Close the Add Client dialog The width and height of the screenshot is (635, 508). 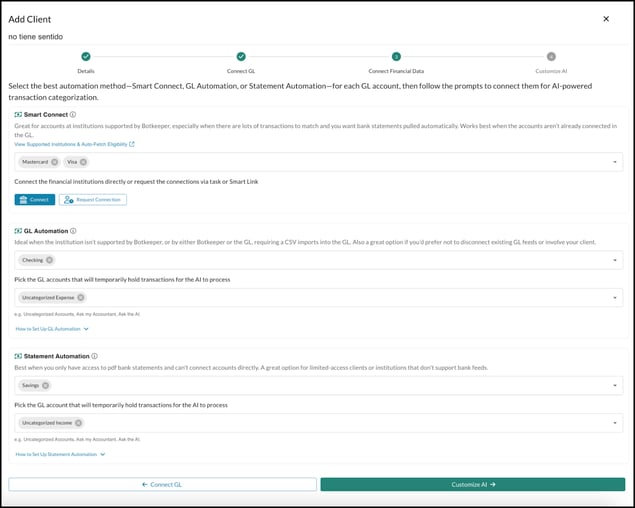(x=605, y=18)
